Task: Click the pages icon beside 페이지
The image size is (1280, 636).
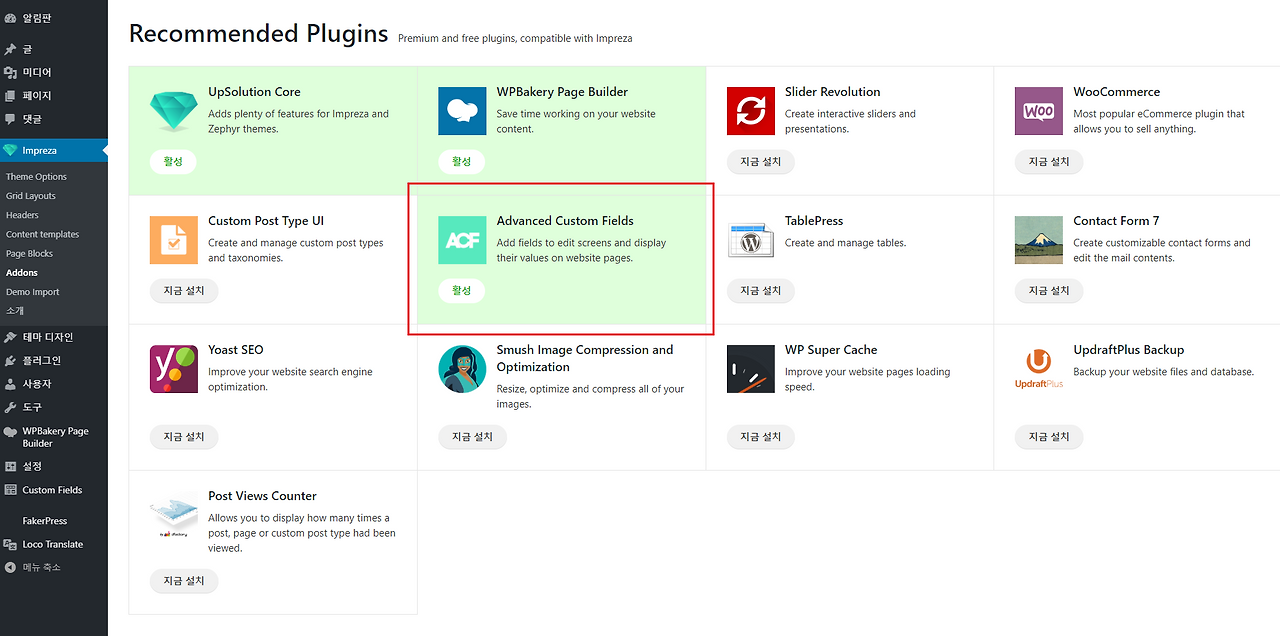Action: (10, 96)
